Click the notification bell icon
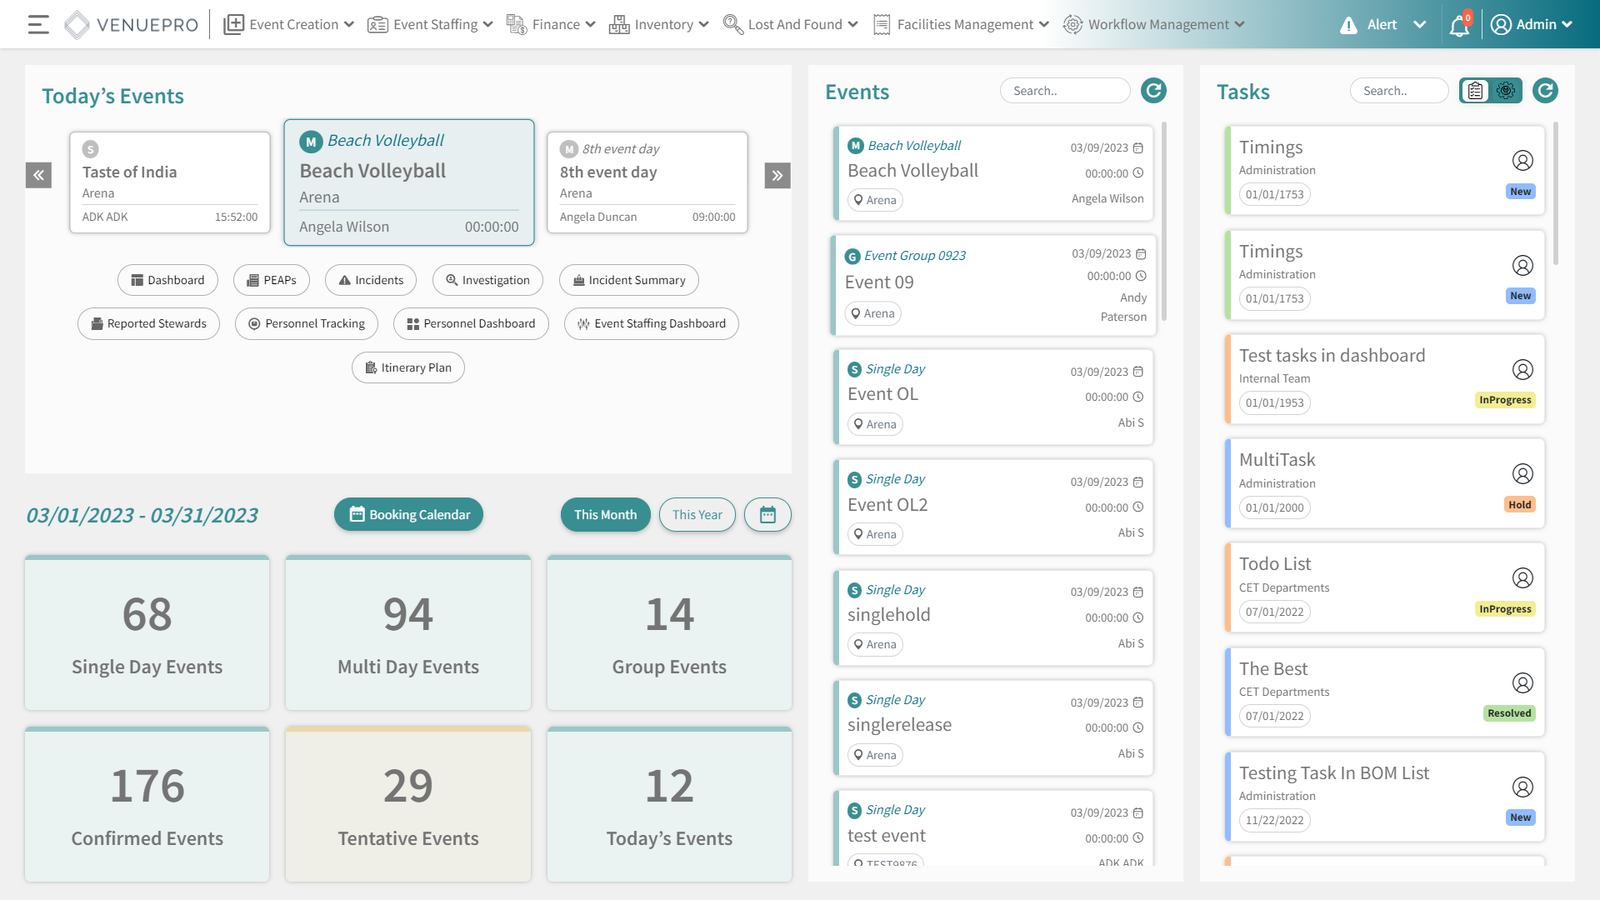The height and width of the screenshot is (900, 1600). point(1459,26)
